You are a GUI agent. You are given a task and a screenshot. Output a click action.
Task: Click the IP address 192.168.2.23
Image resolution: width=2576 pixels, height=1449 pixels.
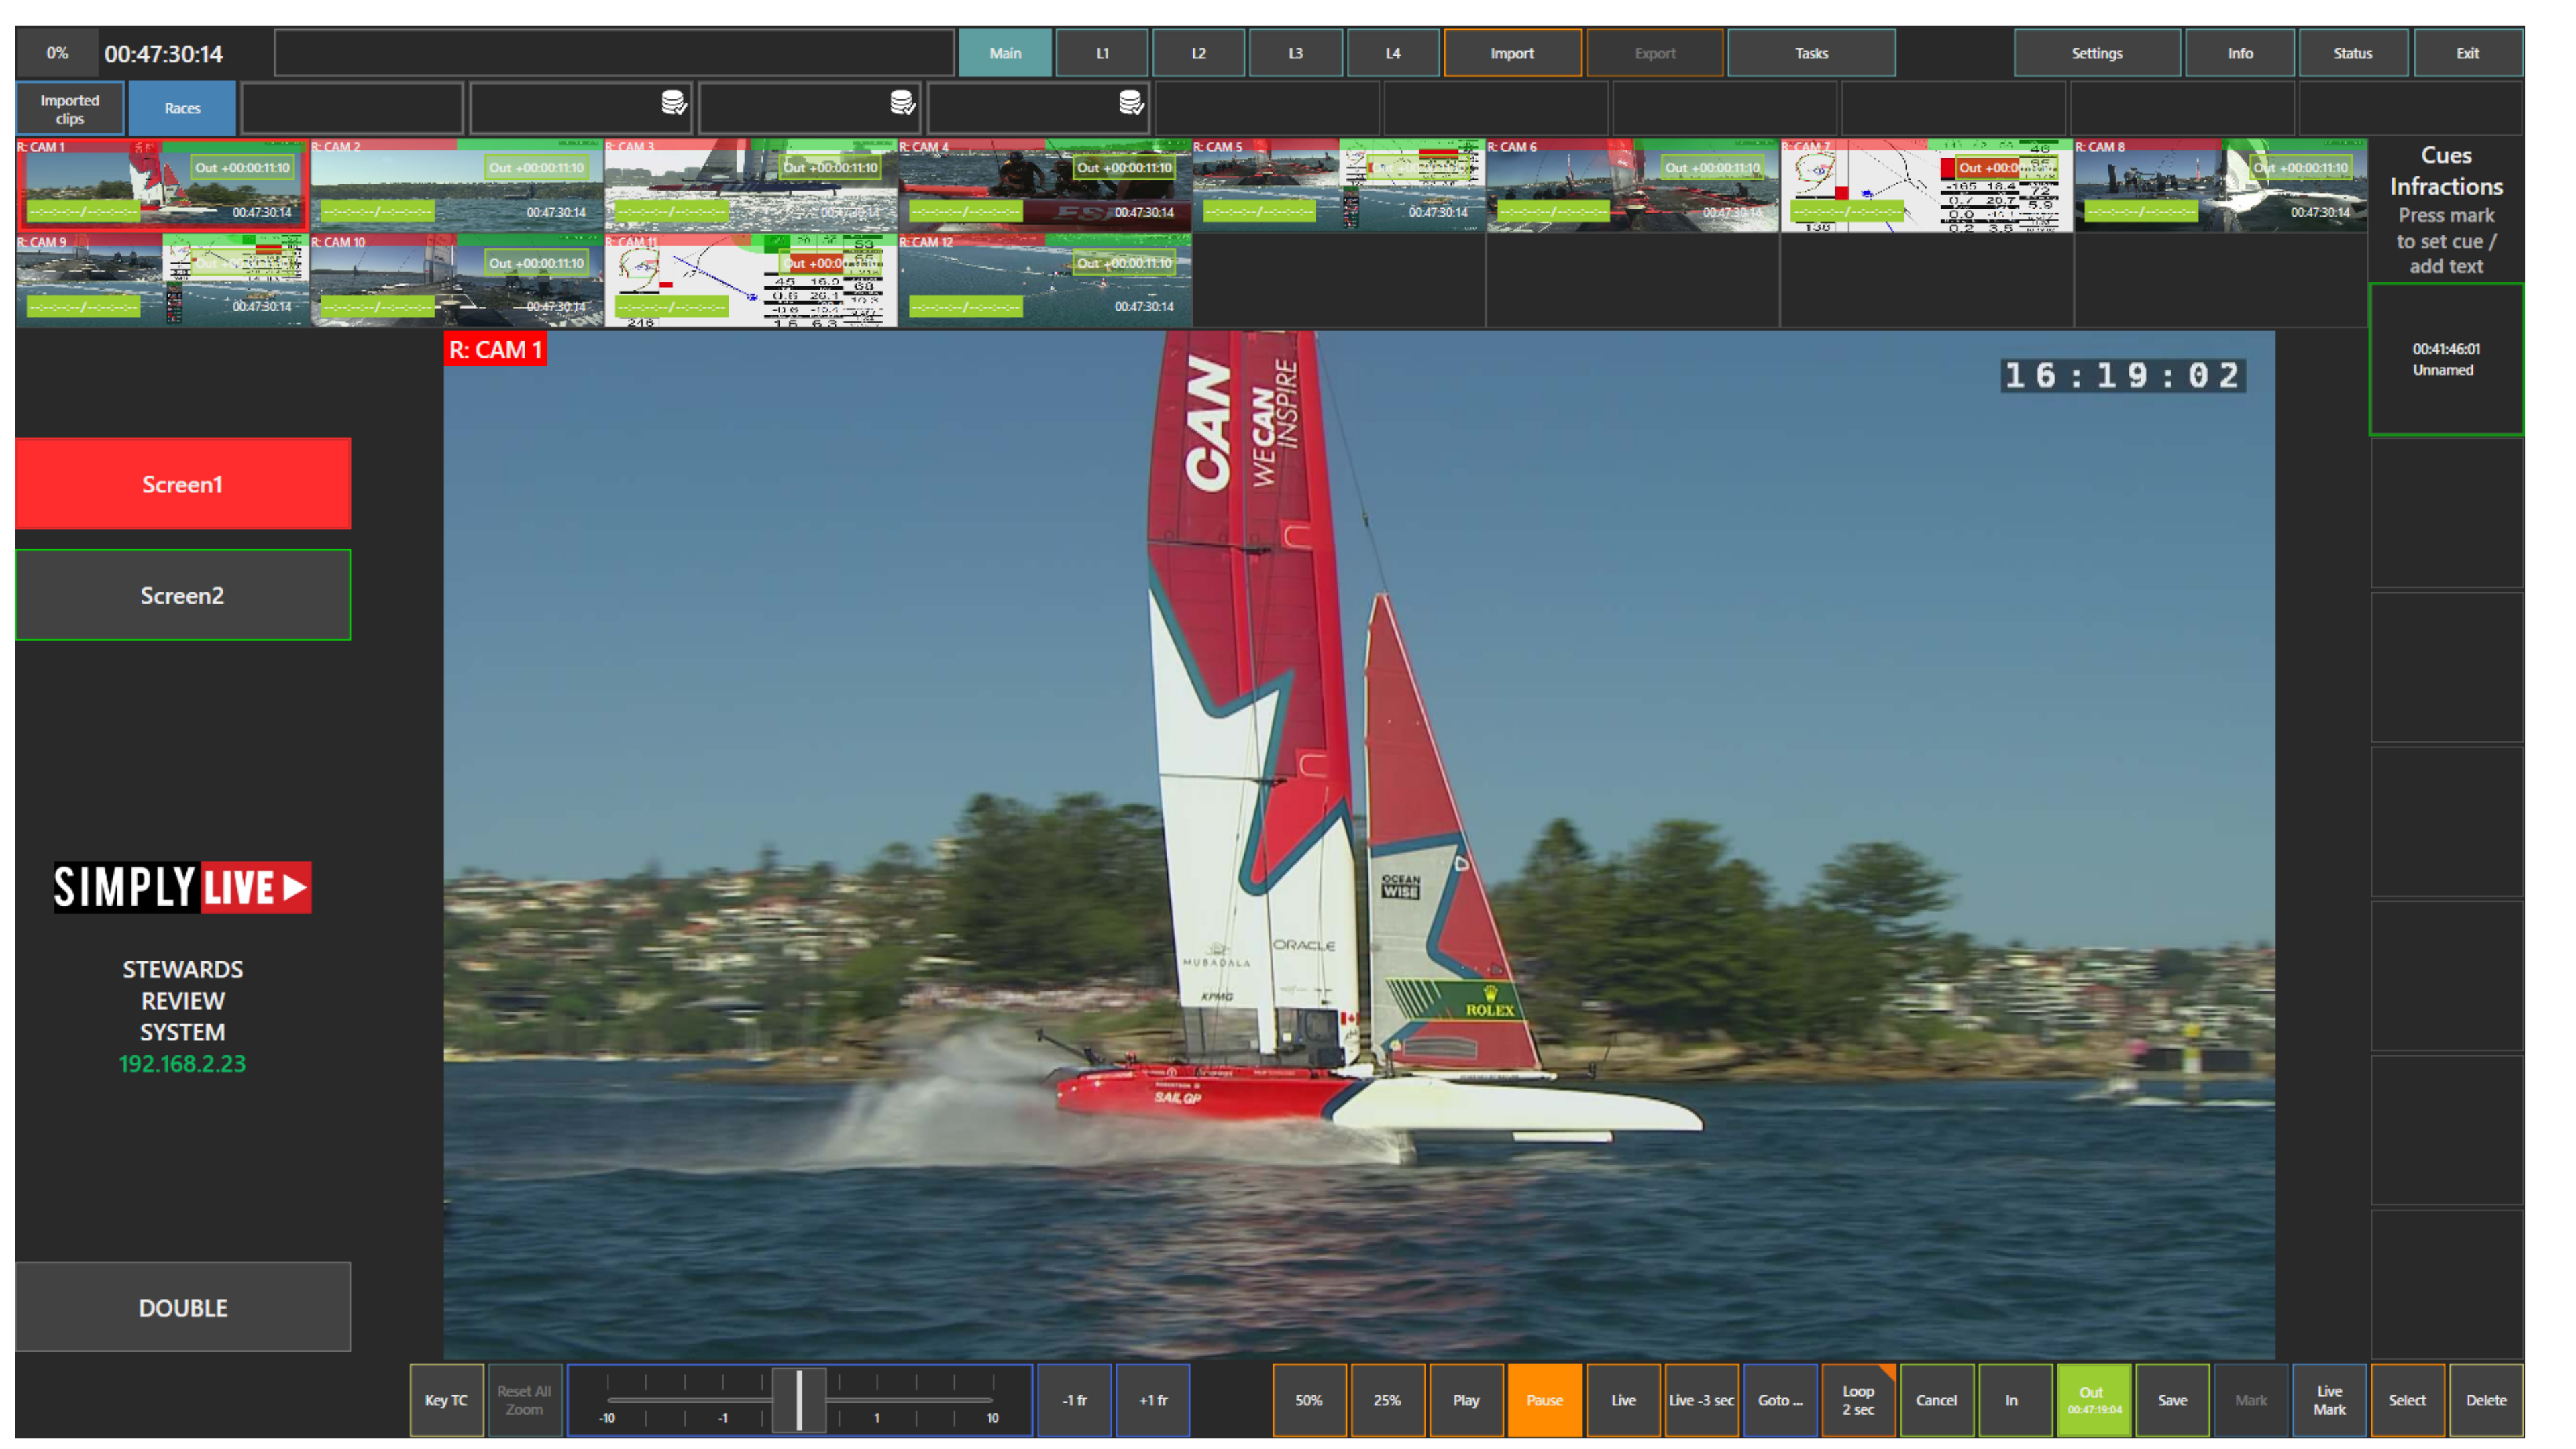point(182,1063)
